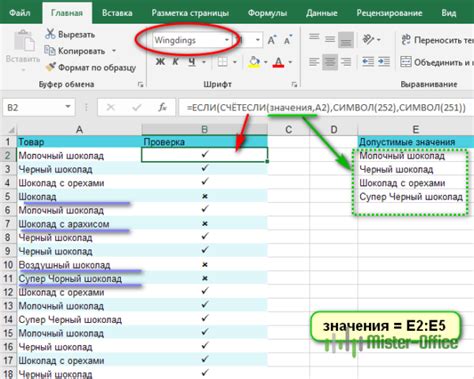Image resolution: width=474 pixels, height=379 pixels.
Task: Click the insert function fx icon
Action: click(162, 107)
